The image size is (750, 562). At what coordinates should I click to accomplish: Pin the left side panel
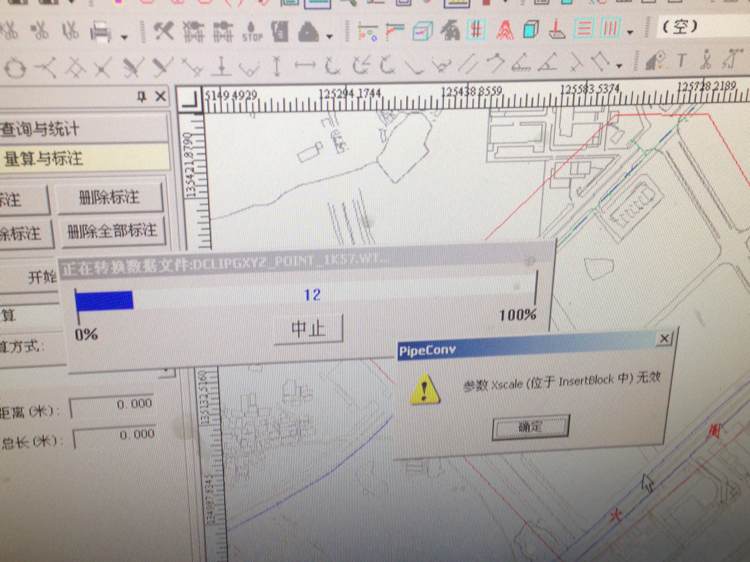pyautogui.click(x=142, y=97)
